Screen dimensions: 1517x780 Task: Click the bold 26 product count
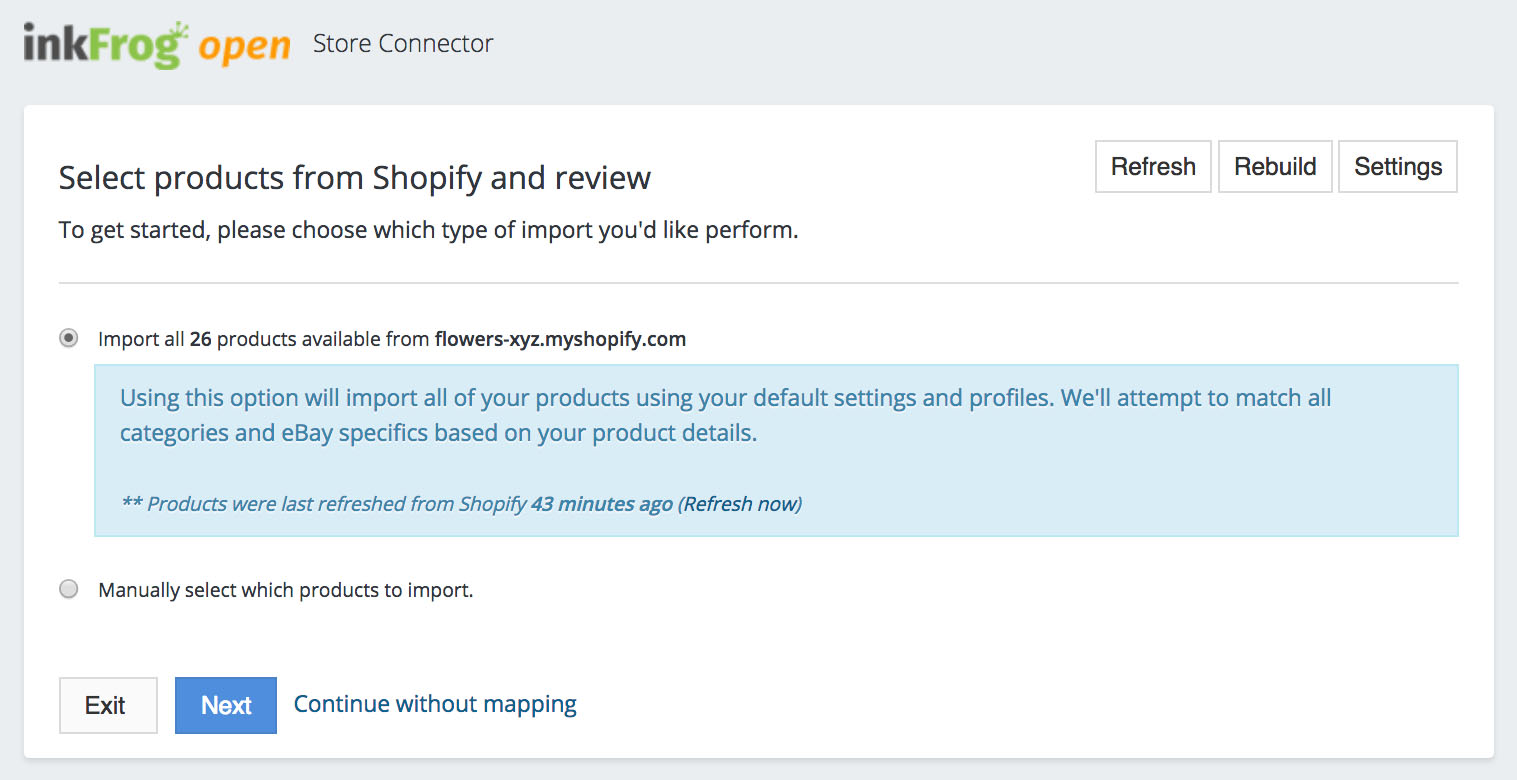coord(200,339)
